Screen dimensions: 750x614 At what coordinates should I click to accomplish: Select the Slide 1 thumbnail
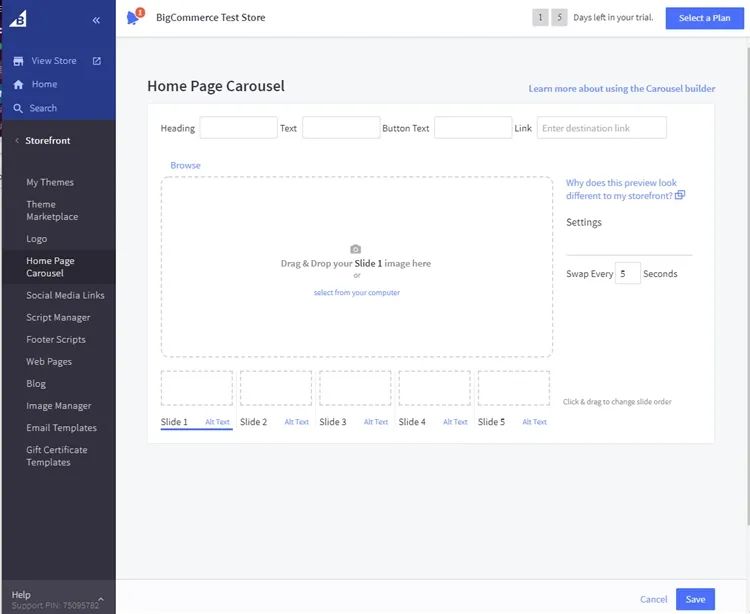point(197,388)
